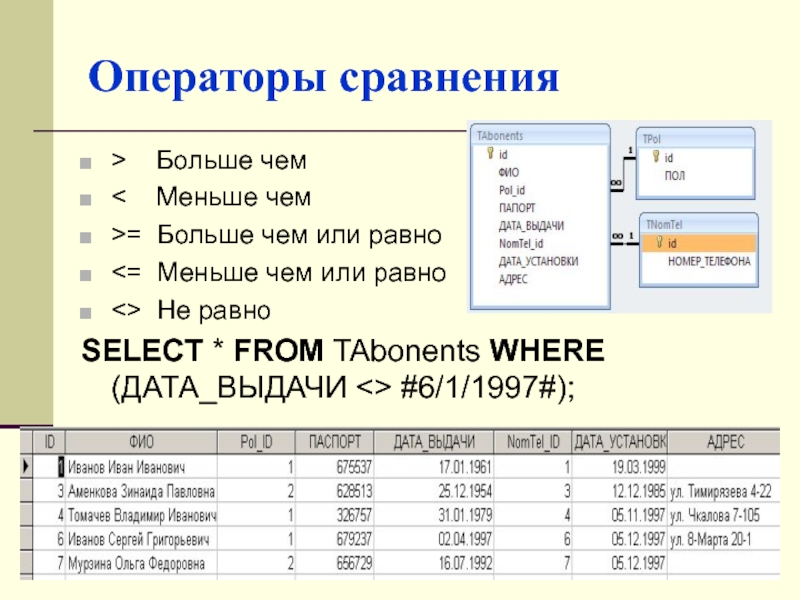This screenshot has width=800, height=600.
Task: Select the highlighted id field in TNomTel
Action: (x=698, y=243)
